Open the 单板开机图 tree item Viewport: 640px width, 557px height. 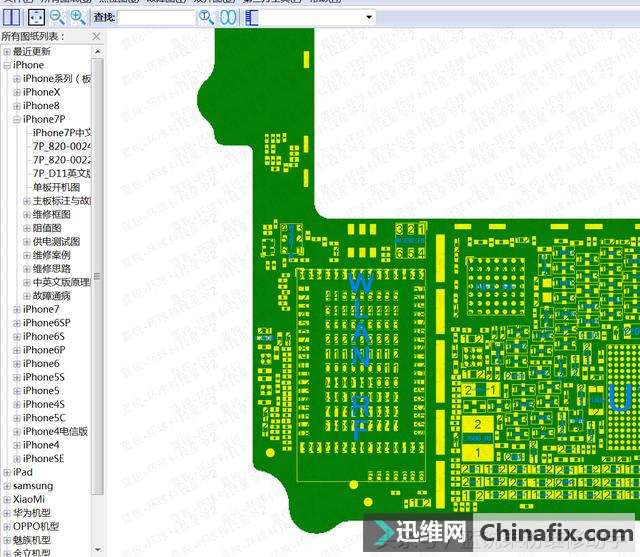click(x=56, y=187)
